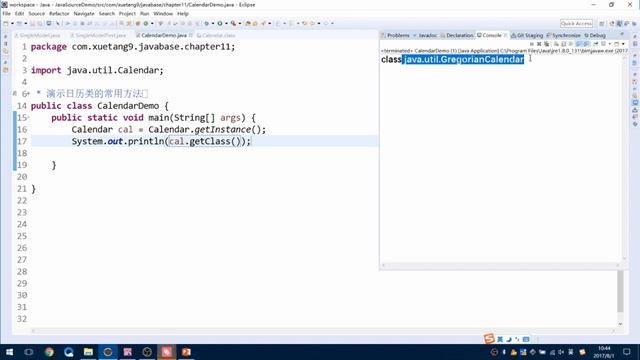Open the Navigate menu
The height and width of the screenshot is (360, 640).
click(x=84, y=13)
